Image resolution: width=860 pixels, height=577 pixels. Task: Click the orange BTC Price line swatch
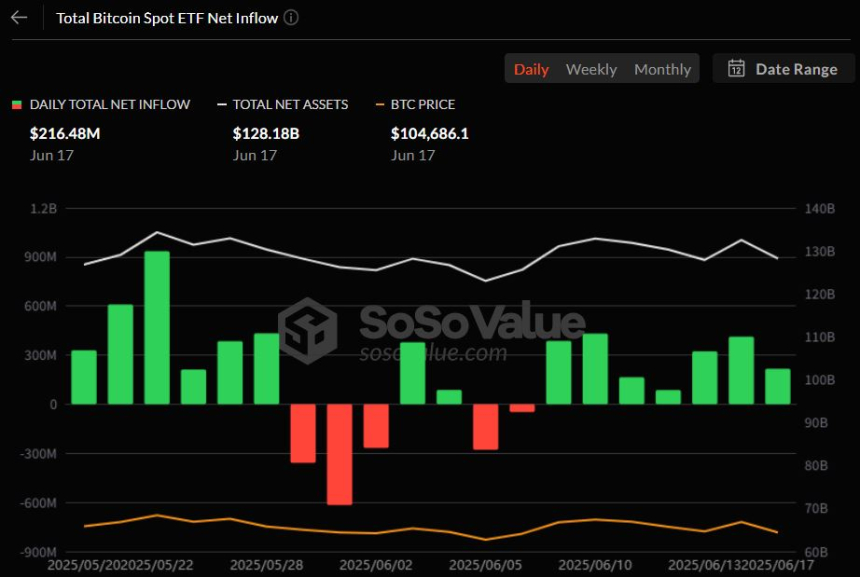[x=380, y=104]
